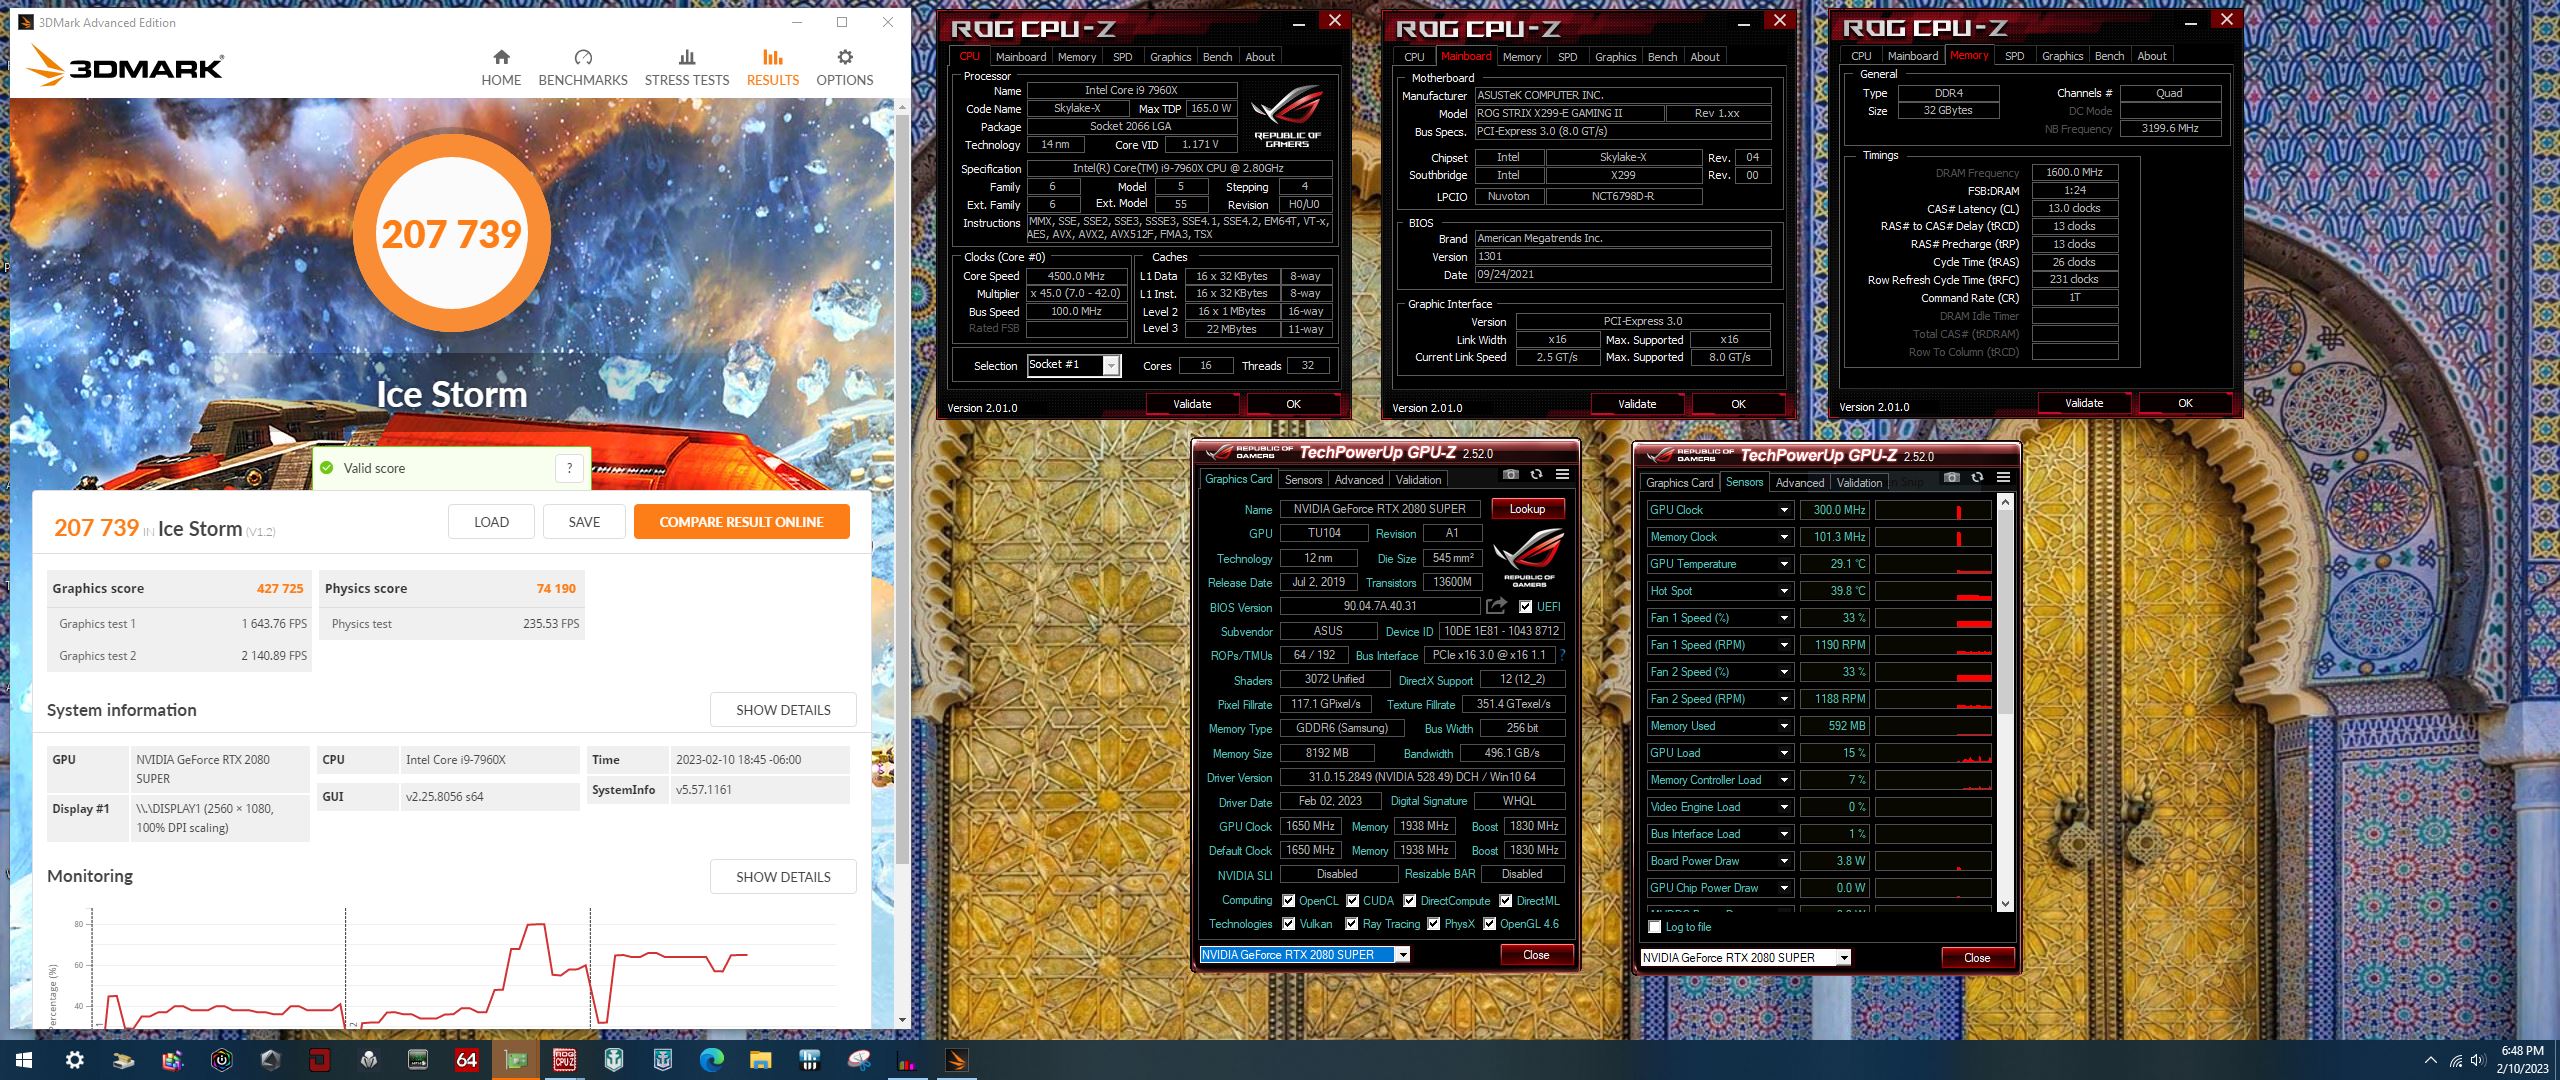Screen dimensions: 2560x1080
Task: Toggle UEFI checkbox in GPU-Z
Action: [x=1525, y=607]
